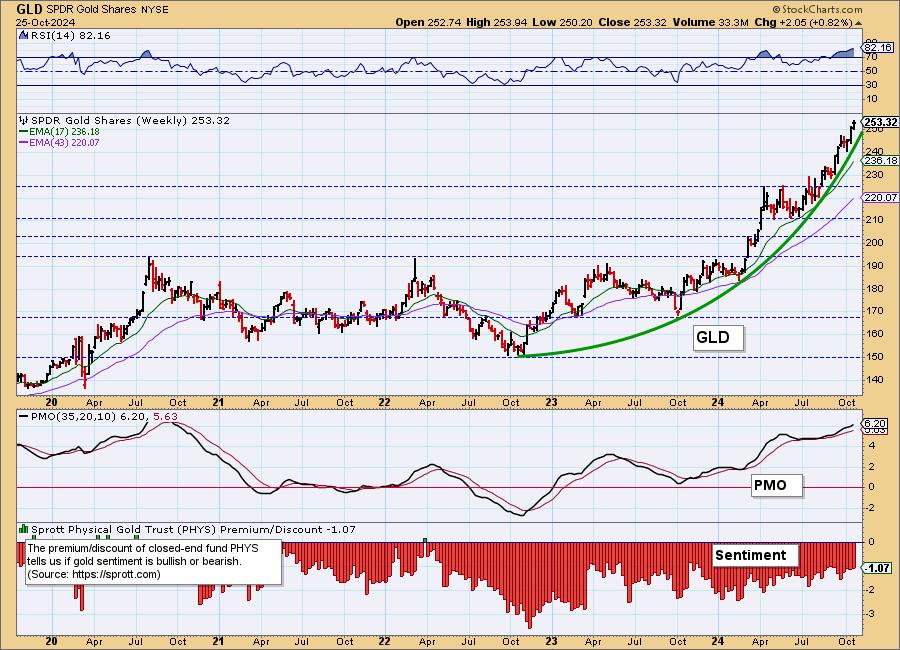
Task: Click the RSI(14) legend marker icon
Action: pyautogui.click(x=23, y=35)
